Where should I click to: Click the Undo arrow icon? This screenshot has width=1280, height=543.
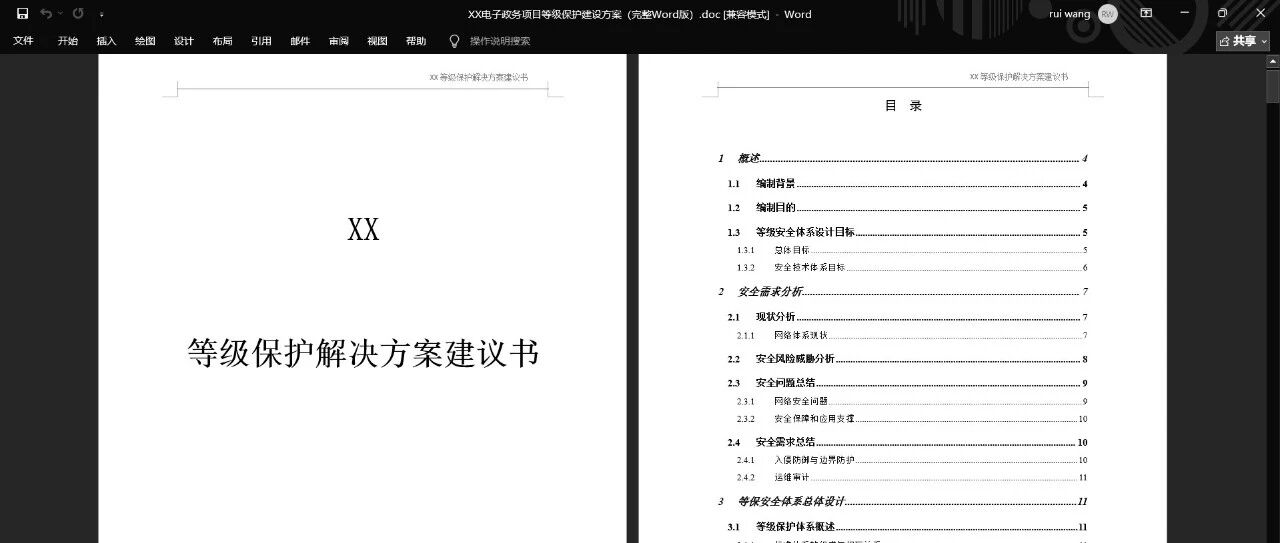tap(45, 14)
